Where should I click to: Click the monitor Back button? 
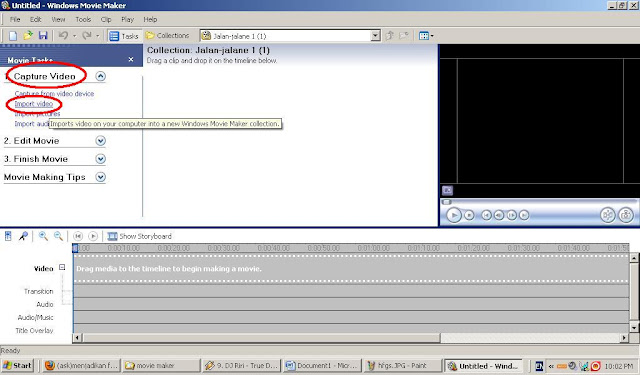[x=487, y=215]
